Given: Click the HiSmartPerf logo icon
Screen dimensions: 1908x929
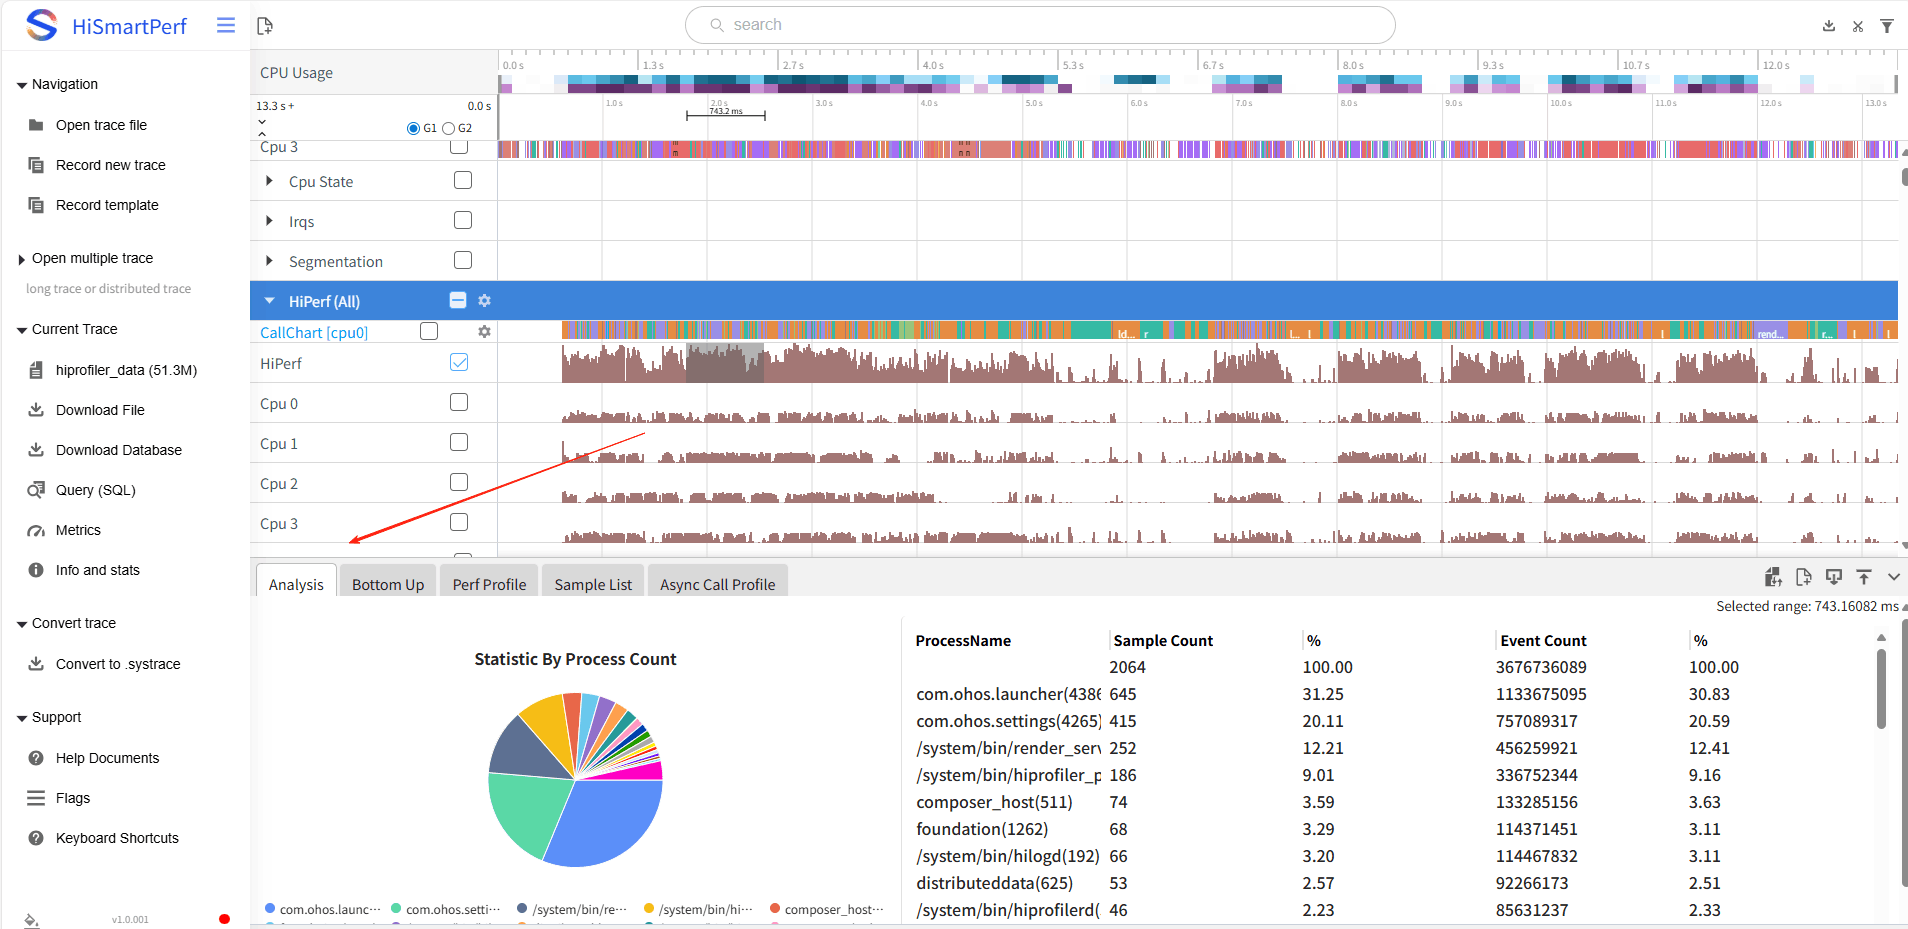Looking at the screenshot, I should [42, 25].
